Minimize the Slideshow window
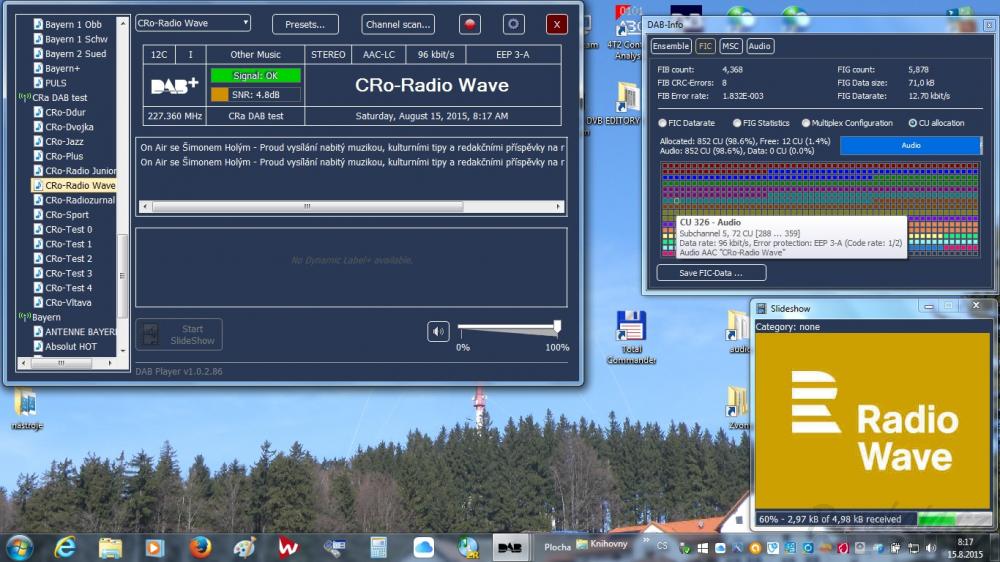 tap(929, 307)
